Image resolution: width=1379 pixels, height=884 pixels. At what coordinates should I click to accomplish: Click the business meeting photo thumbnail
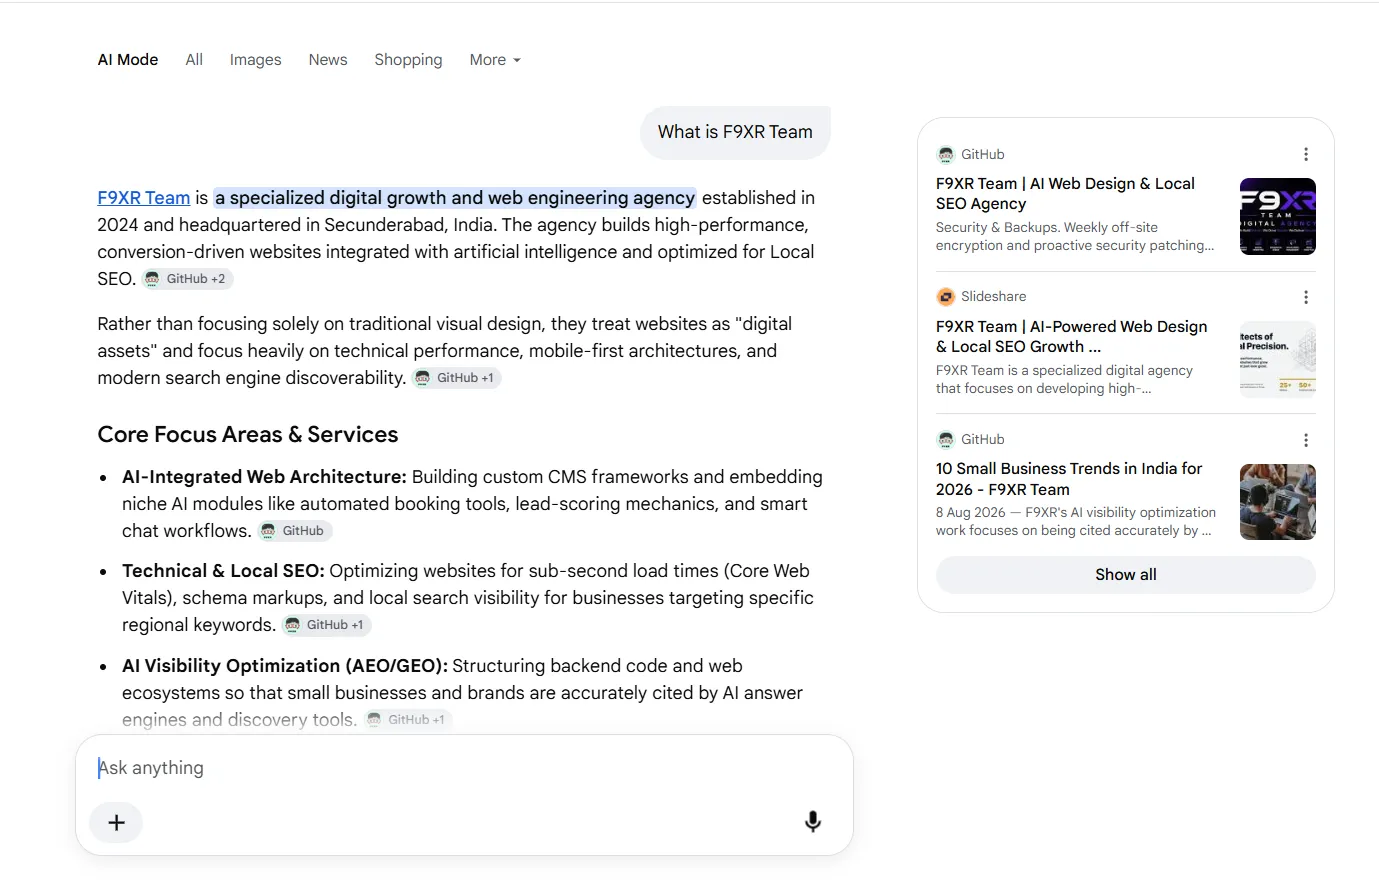click(x=1277, y=502)
